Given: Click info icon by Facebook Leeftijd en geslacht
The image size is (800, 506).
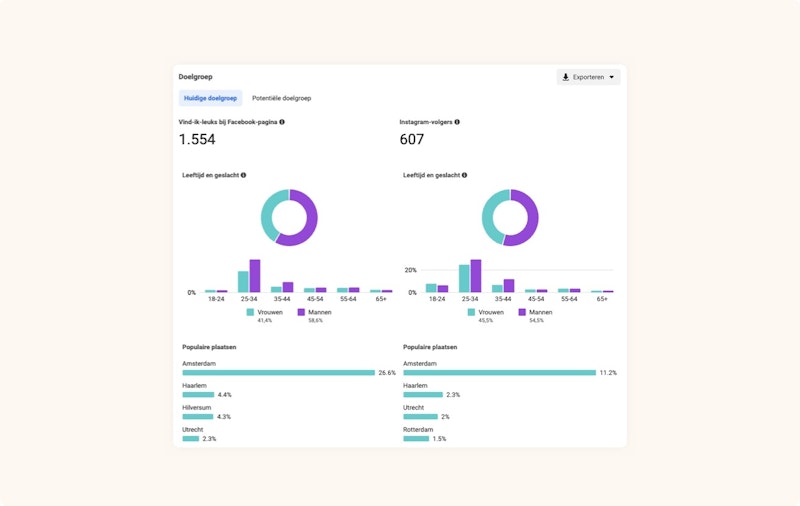Looking at the screenshot, I should click(243, 175).
